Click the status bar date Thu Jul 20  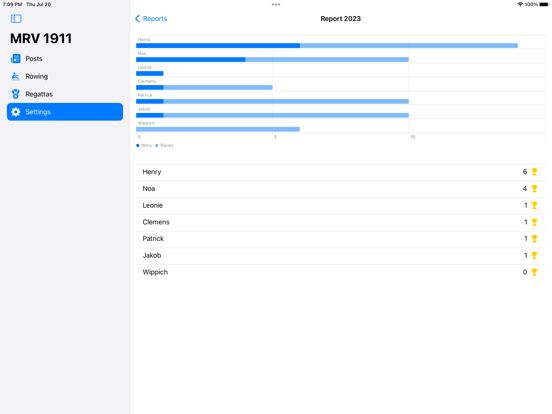(x=38, y=4)
